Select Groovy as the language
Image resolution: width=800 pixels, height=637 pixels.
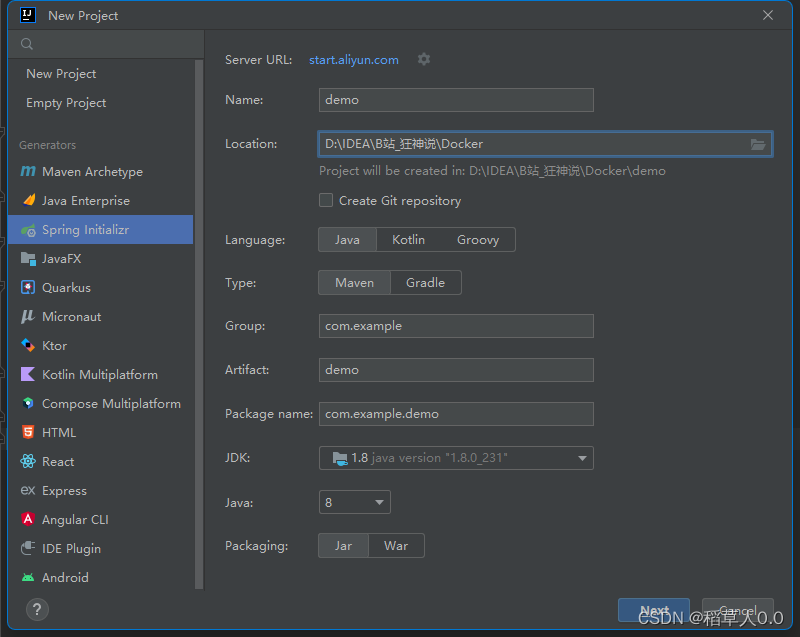[x=478, y=240]
